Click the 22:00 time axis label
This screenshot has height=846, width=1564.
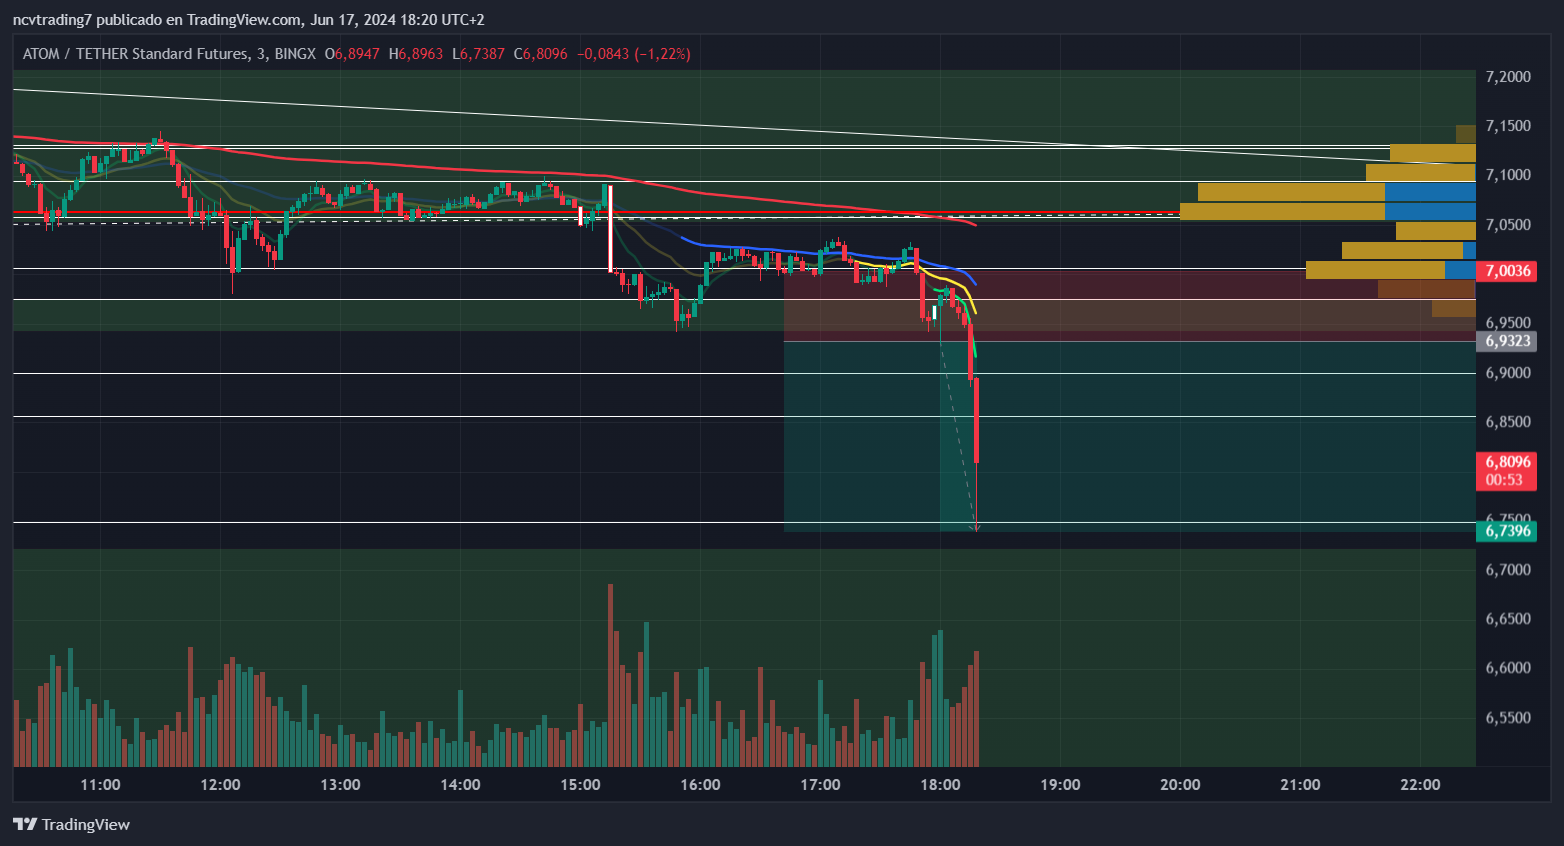click(1420, 785)
